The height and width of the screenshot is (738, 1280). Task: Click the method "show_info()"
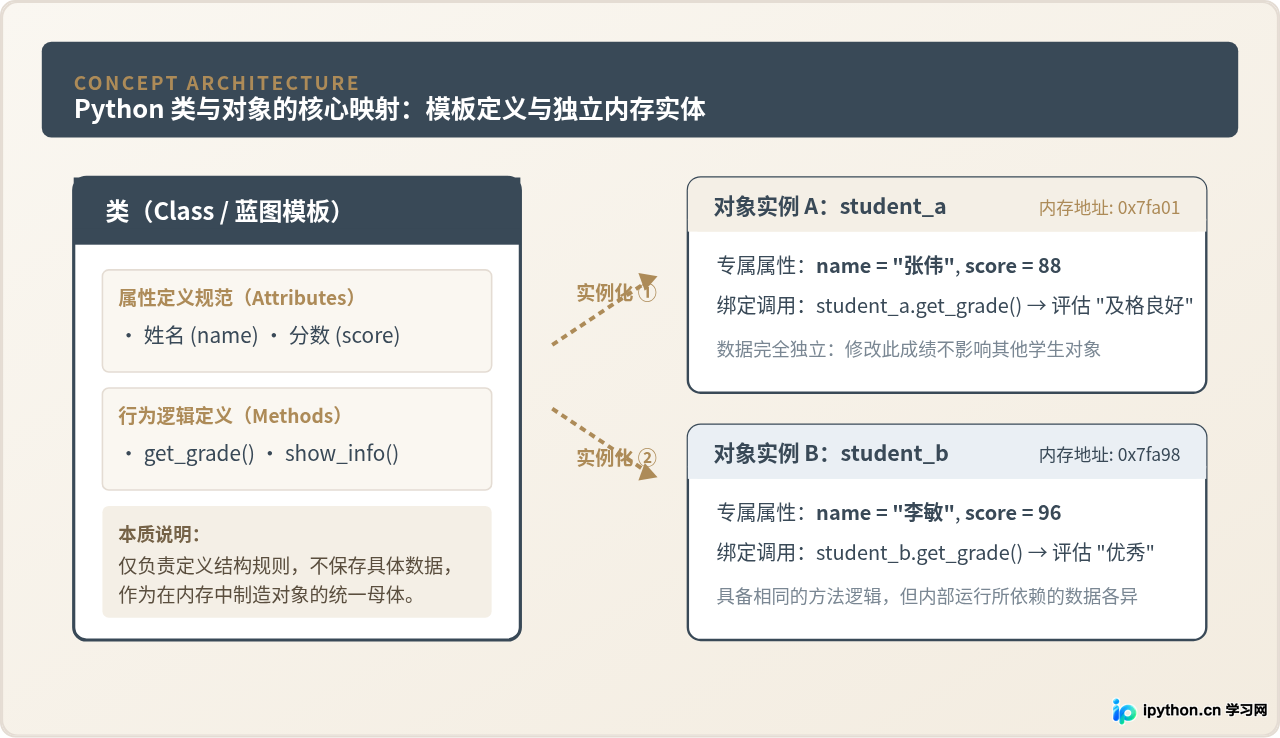342,454
